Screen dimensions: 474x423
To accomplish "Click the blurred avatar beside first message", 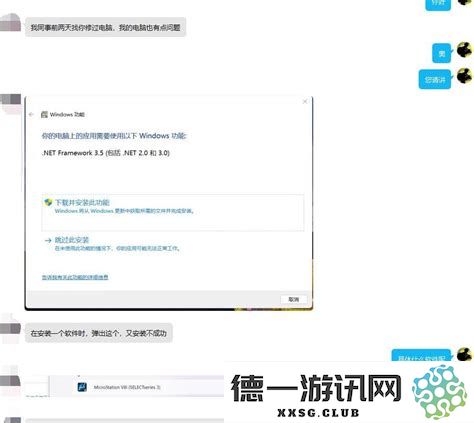I will [x=11, y=23].
